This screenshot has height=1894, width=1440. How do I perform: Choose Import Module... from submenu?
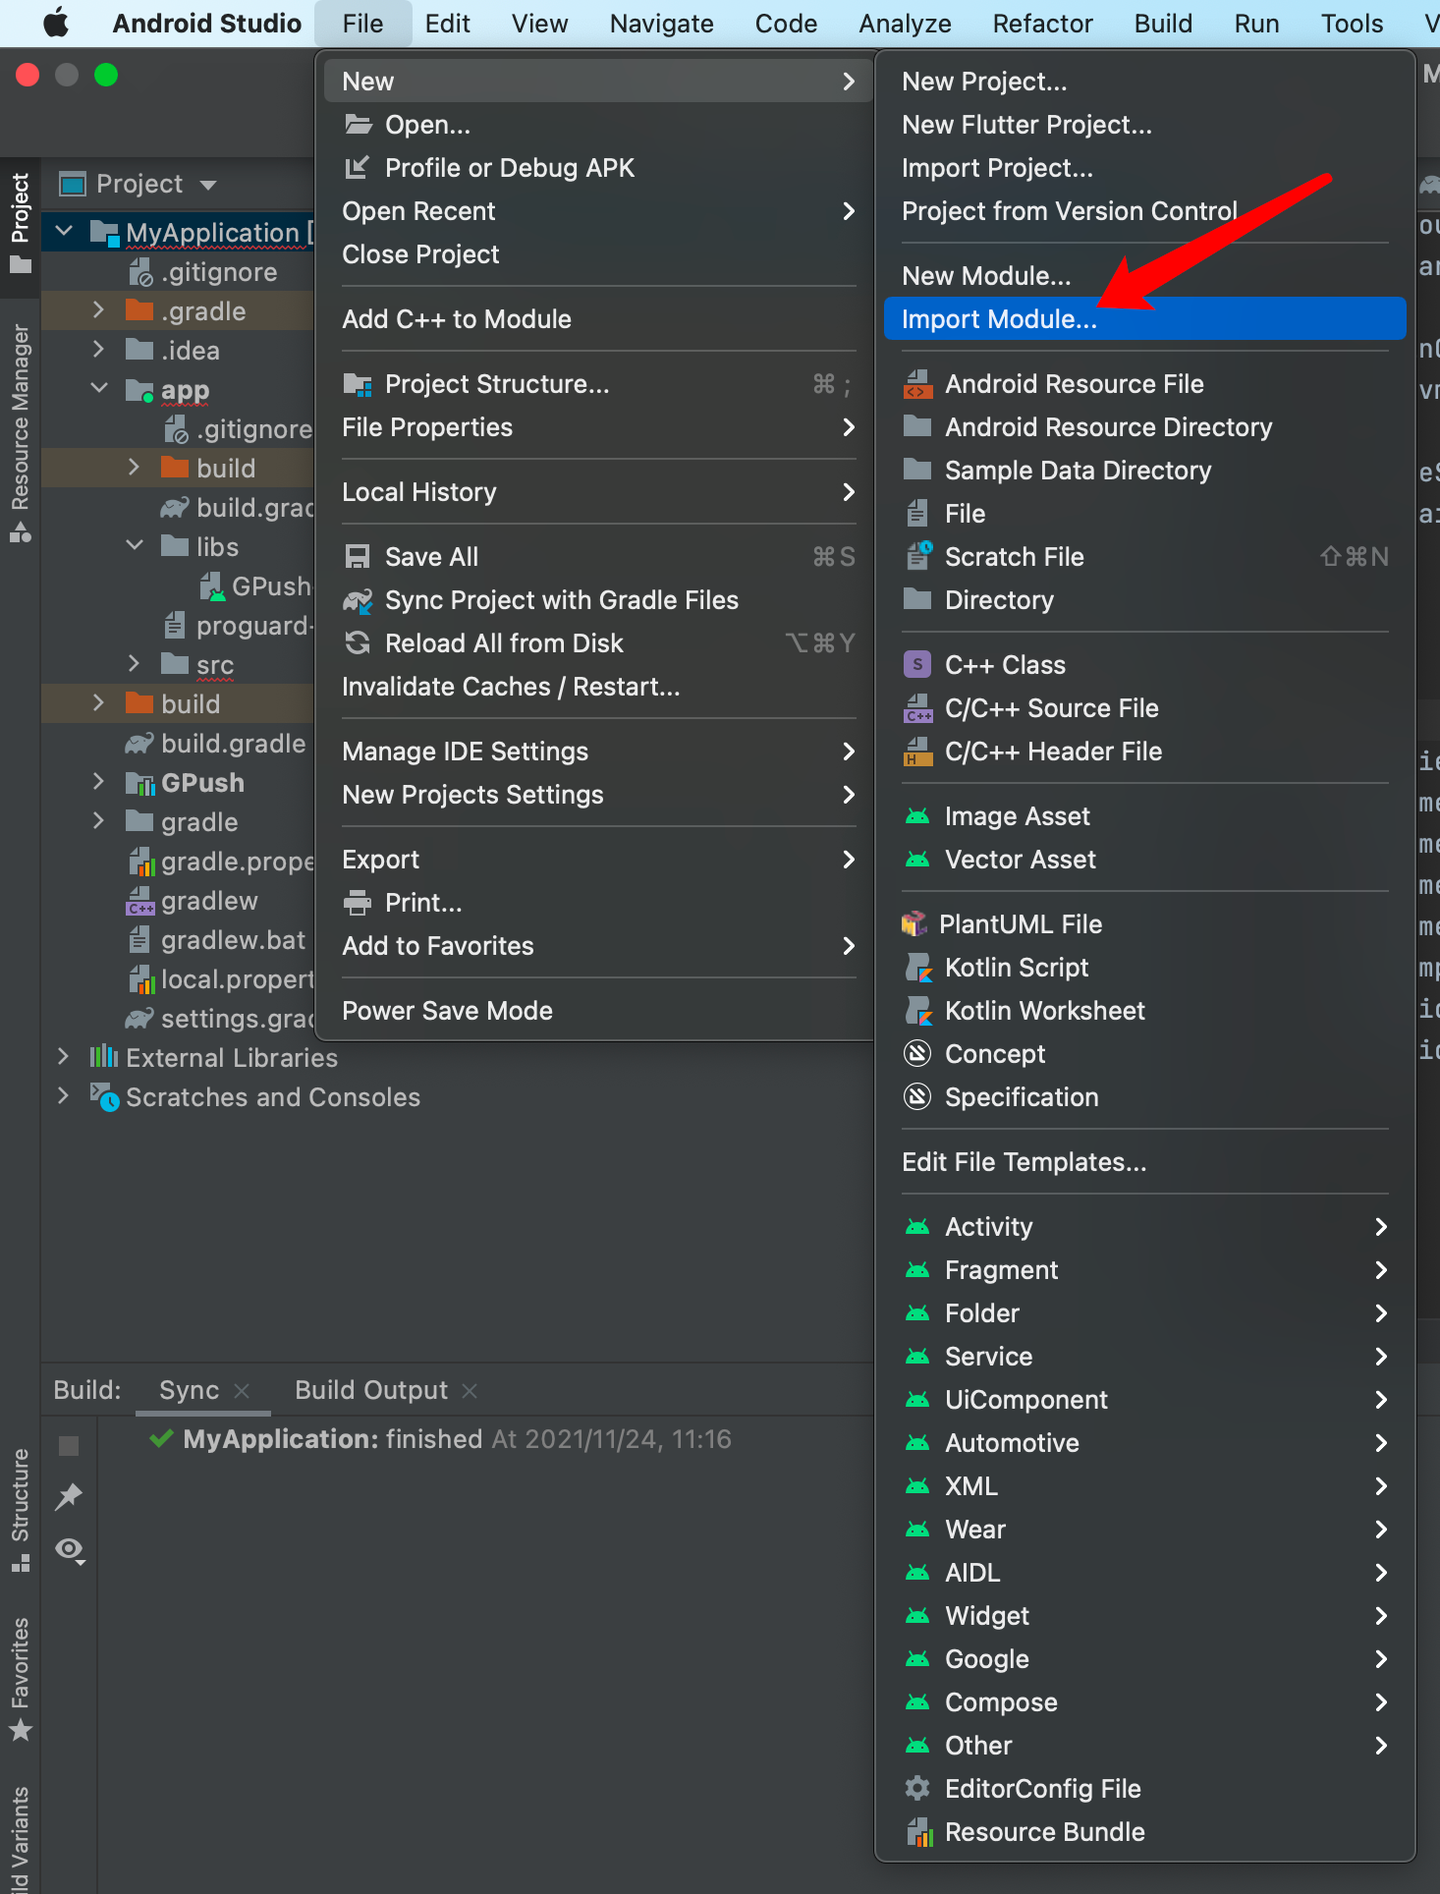coord(998,319)
